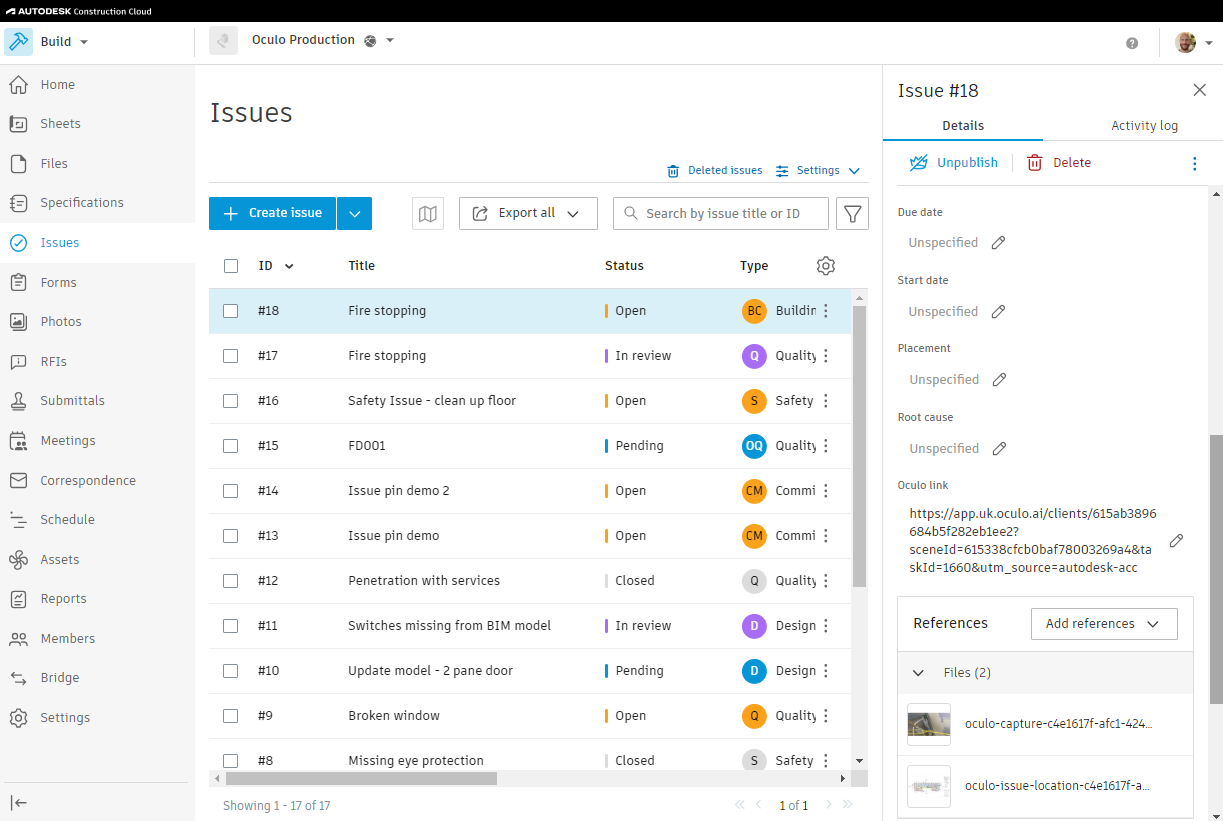Open more options for issue #16
Screen dimensions: 1223x821
tap(826, 401)
